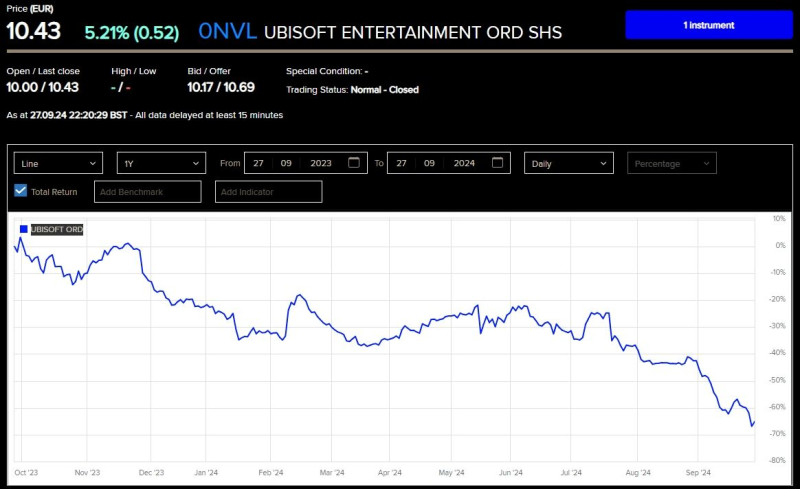This screenshot has width=800, height=489.
Task: Click the To date year 2024
Action: coord(464,163)
